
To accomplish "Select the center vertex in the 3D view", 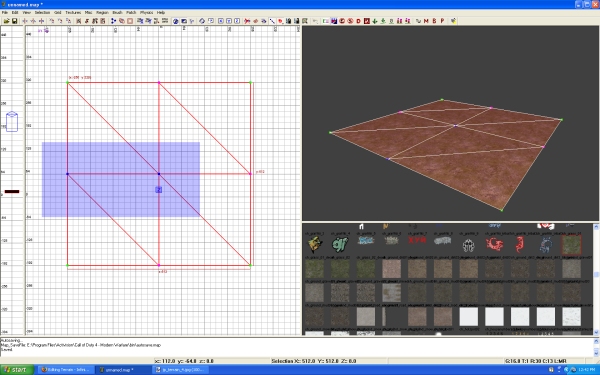I will pyautogui.click(x=455, y=126).
